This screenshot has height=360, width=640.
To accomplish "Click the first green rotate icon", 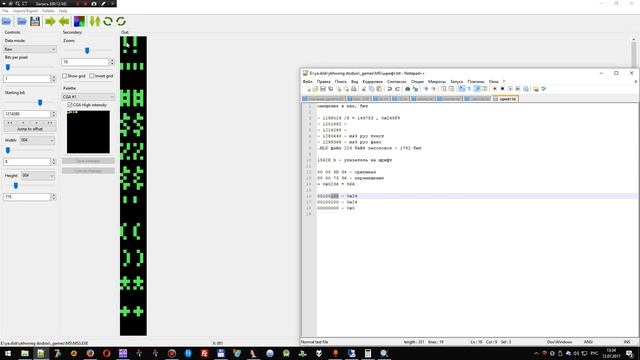I will pos(108,21).
